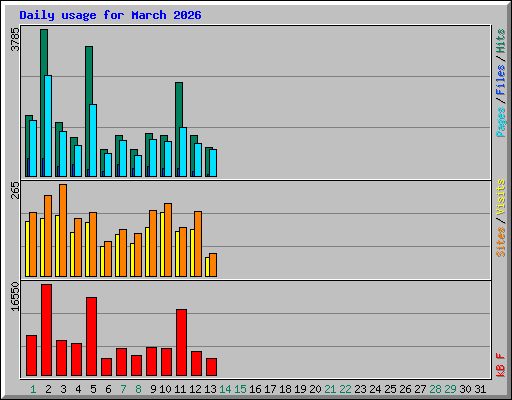Click the cyan pages bar for day 13
The height and width of the screenshot is (400, 512).
213,163
